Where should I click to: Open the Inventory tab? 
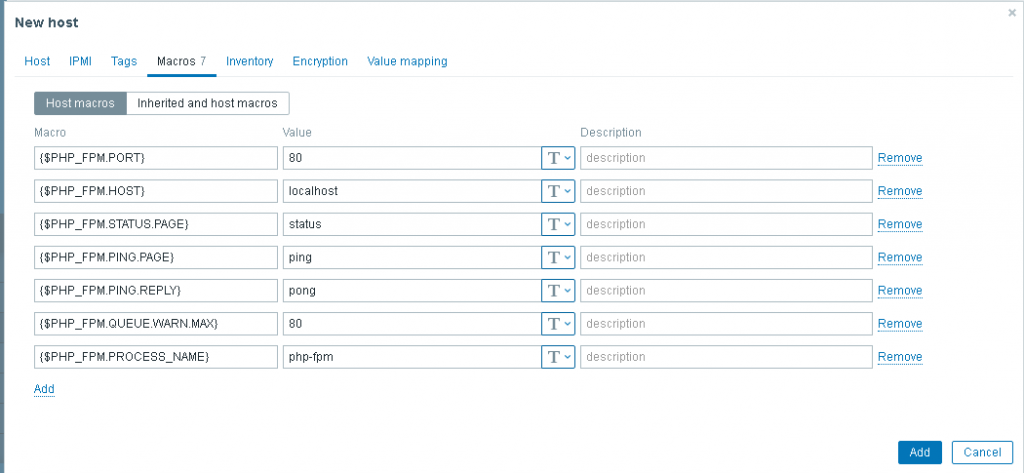249,61
